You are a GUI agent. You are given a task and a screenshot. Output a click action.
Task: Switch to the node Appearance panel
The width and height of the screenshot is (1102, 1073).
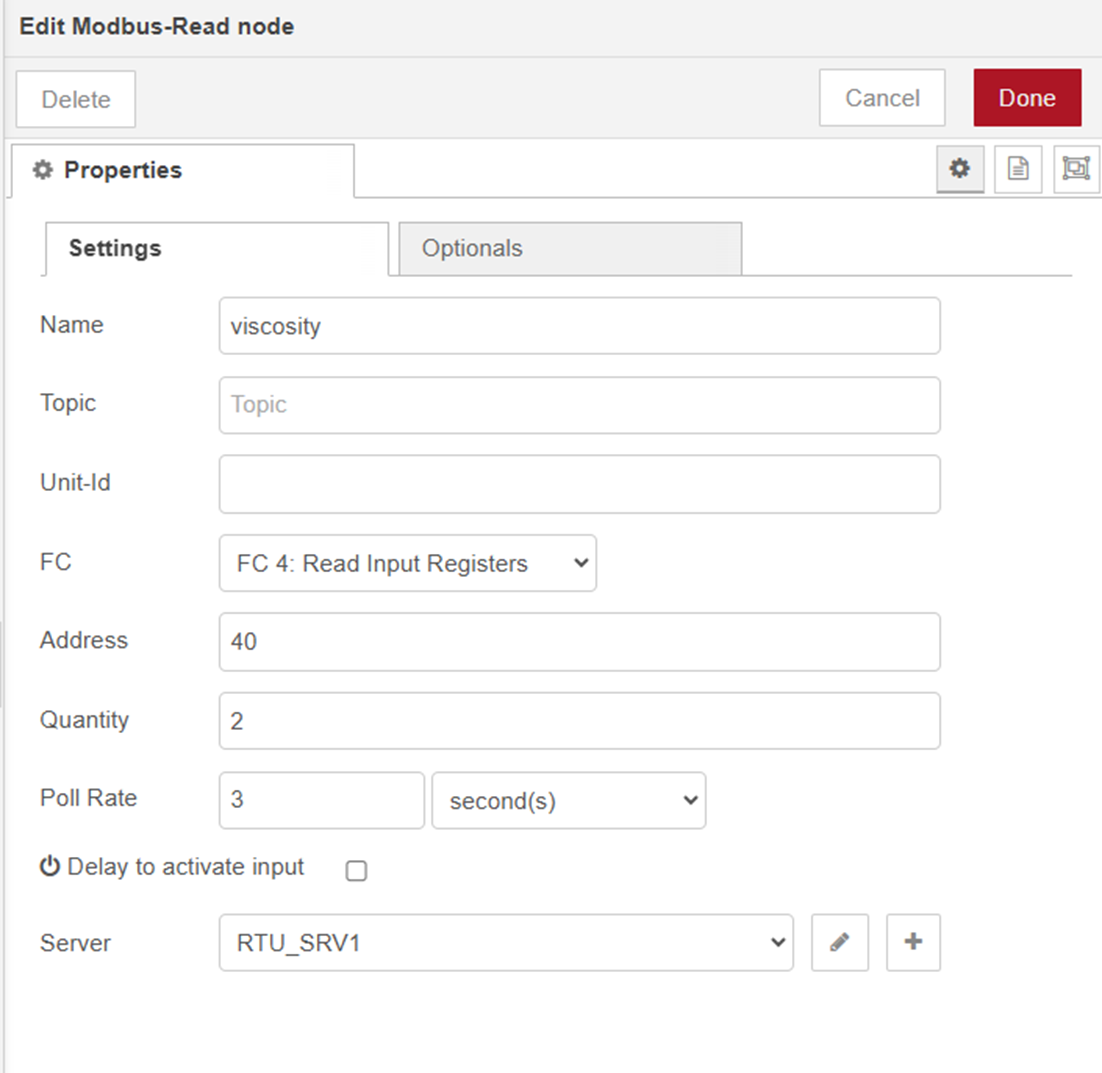pyautogui.click(x=1075, y=169)
